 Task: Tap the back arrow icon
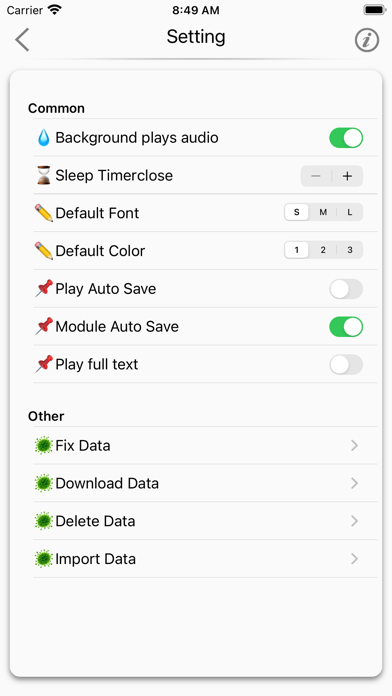[x=22, y=40]
